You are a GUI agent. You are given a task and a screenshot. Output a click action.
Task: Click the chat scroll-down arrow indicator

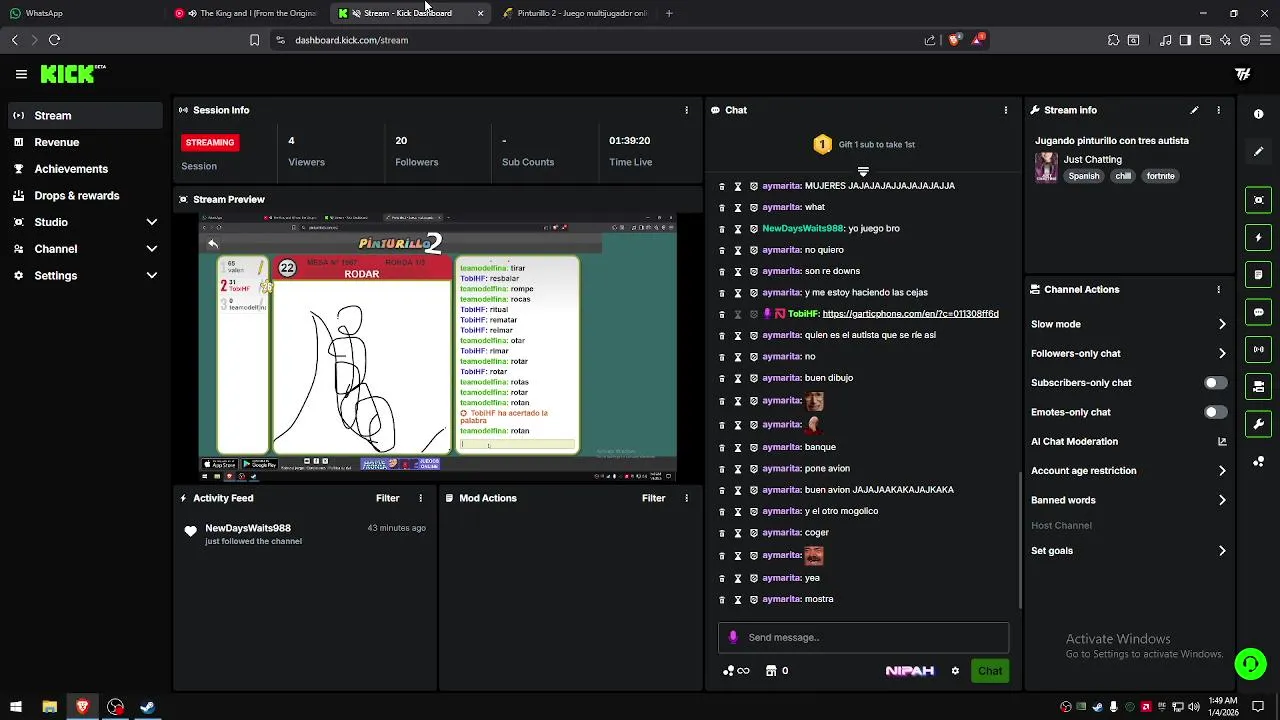pyautogui.click(x=863, y=172)
